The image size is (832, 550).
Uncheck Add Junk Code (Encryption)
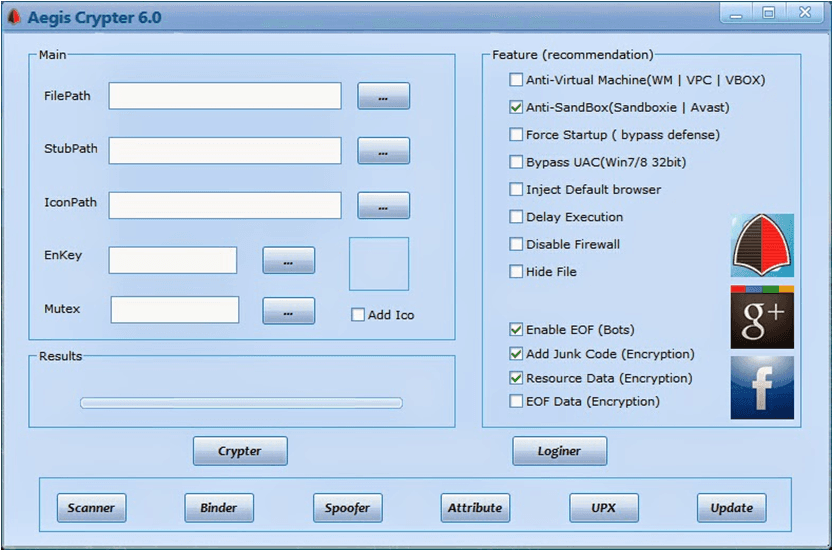(516, 354)
